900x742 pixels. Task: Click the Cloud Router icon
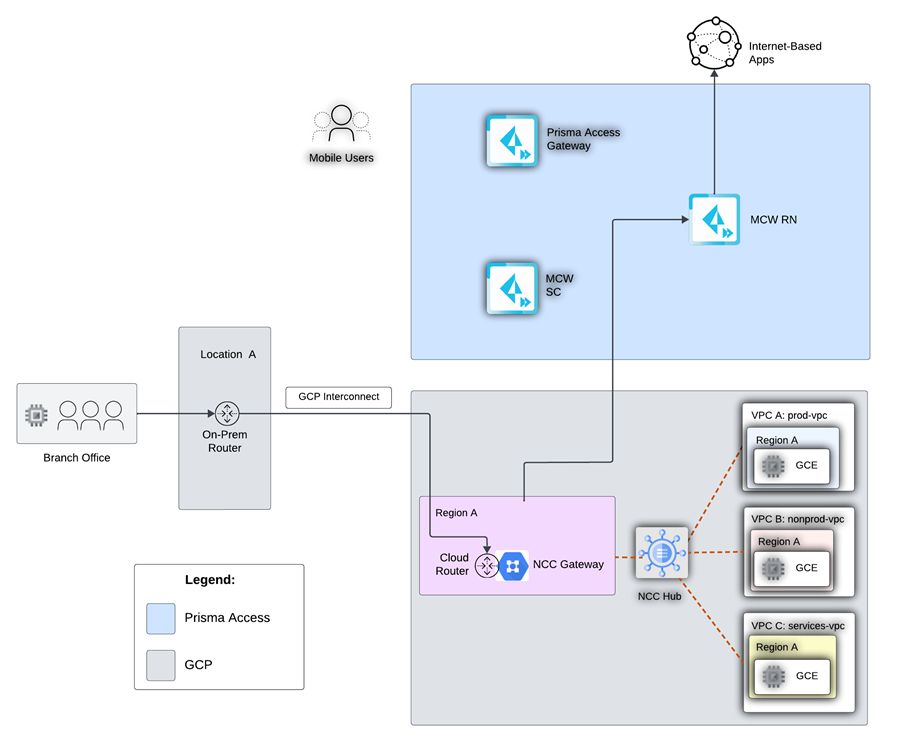(487, 566)
